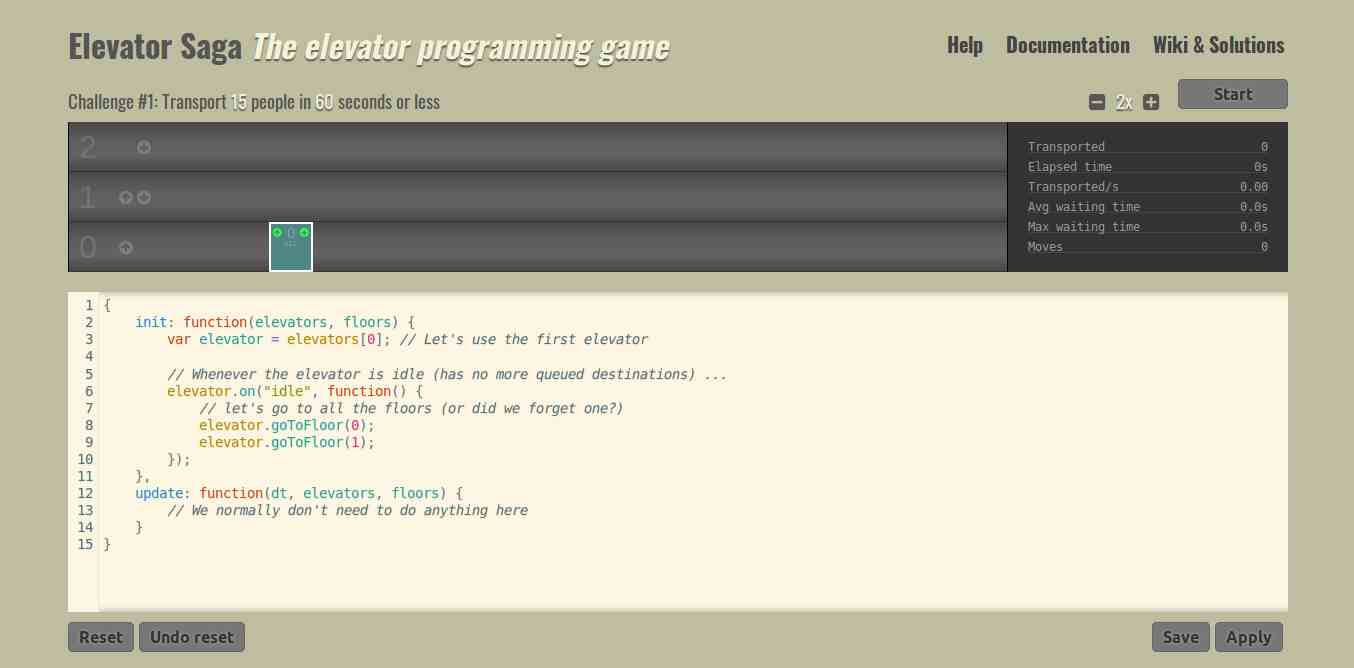Image resolution: width=1354 pixels, height=668 pixels.
Task: Open the Help page
Action: click(x=965, y=45)
